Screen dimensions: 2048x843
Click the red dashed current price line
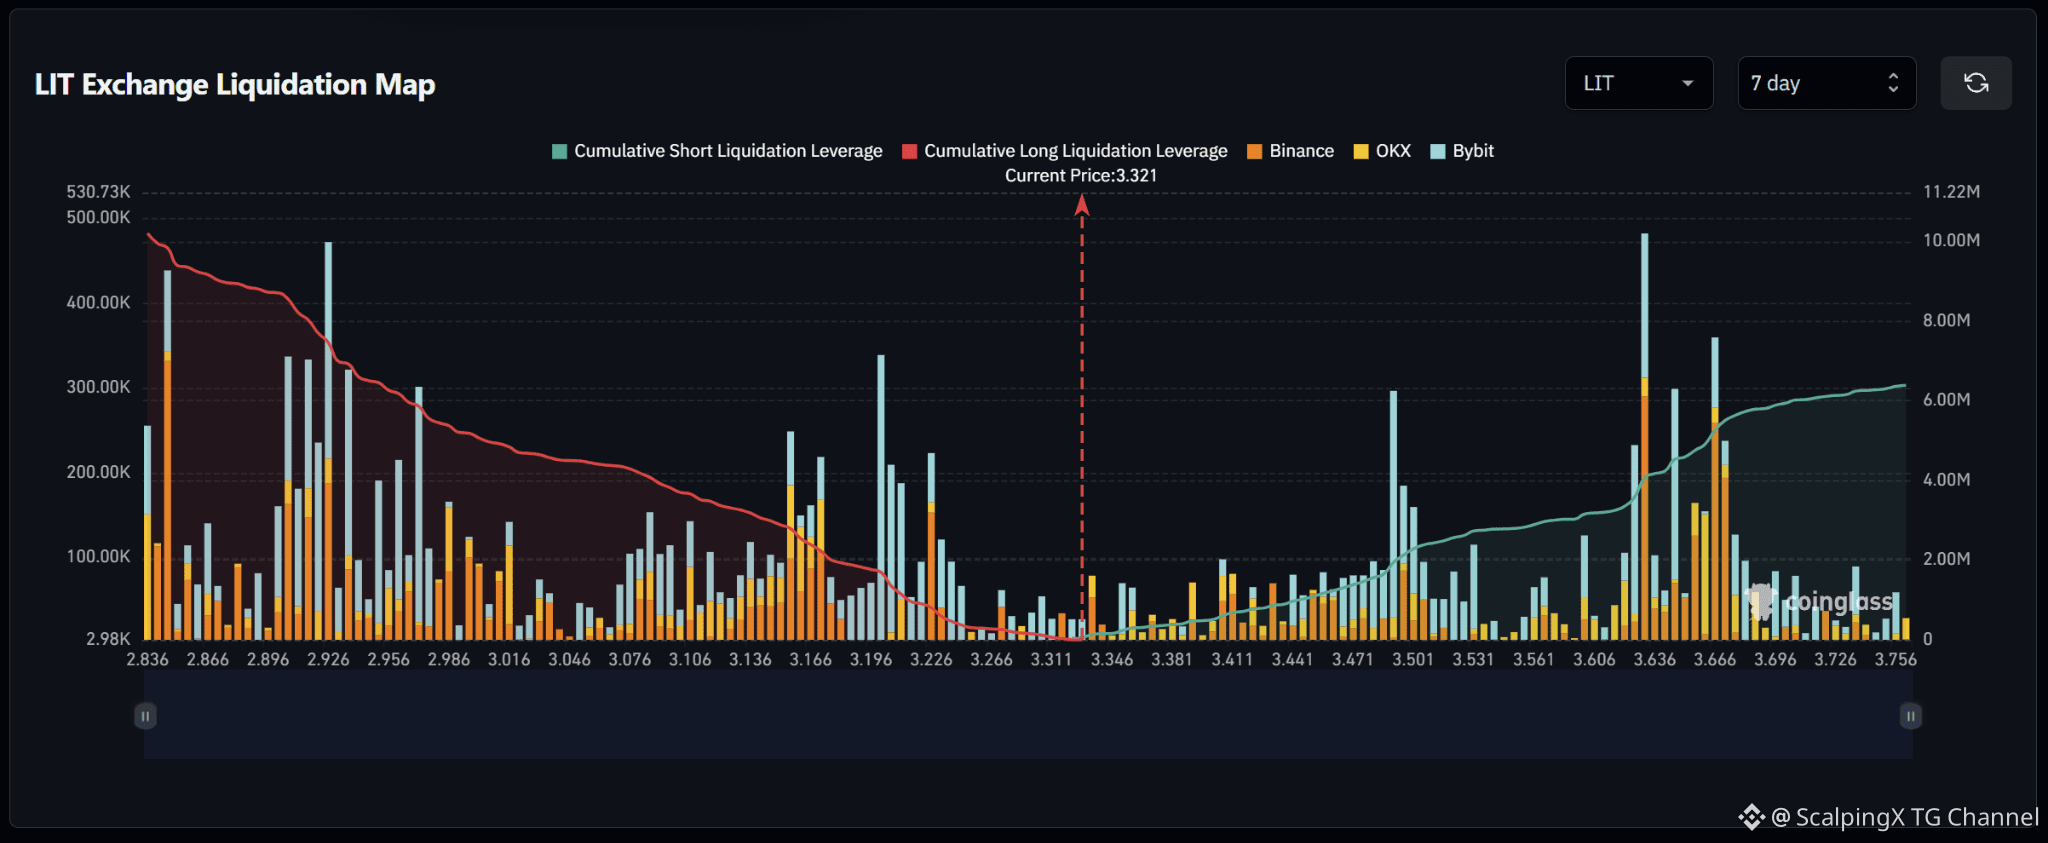(1081, 417)
